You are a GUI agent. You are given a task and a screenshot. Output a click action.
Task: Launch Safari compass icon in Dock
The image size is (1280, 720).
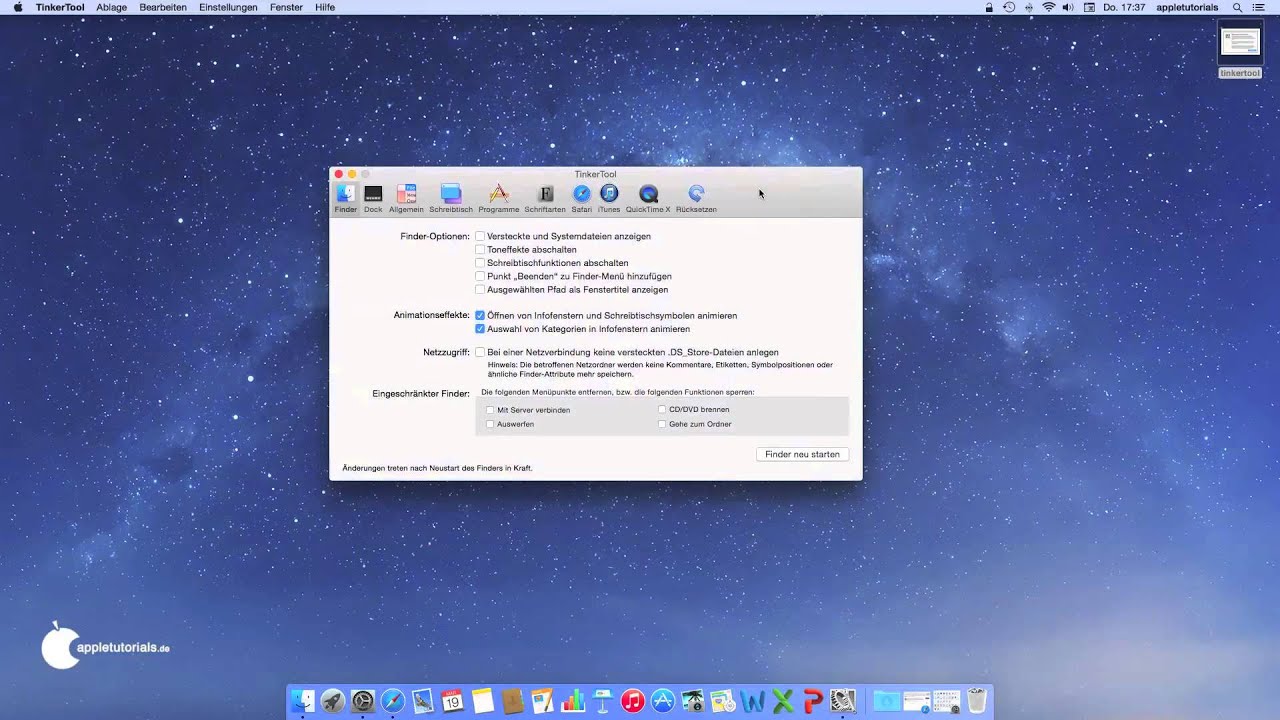393,701
